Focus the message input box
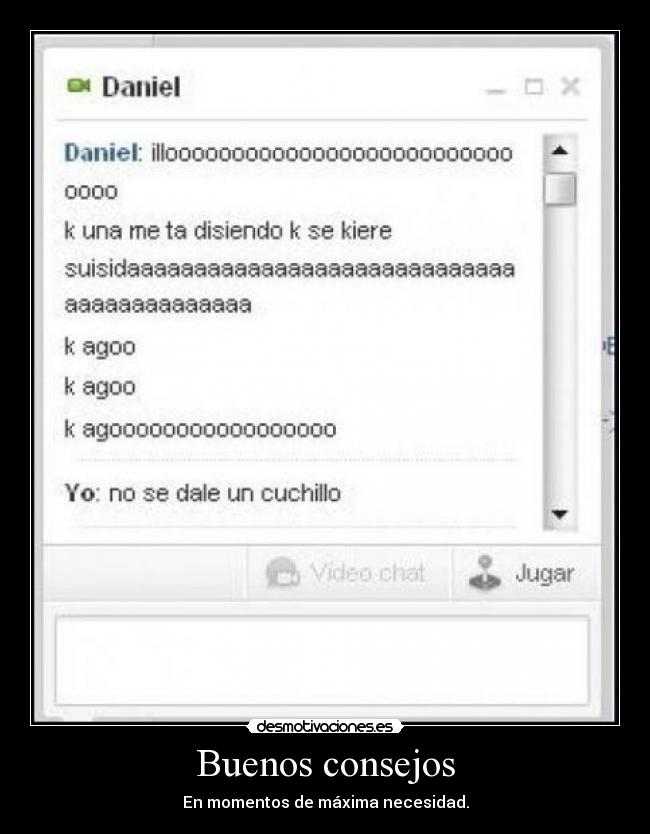Image resolution: width=650 pixels, height=834 pixels. coord(322,660)
